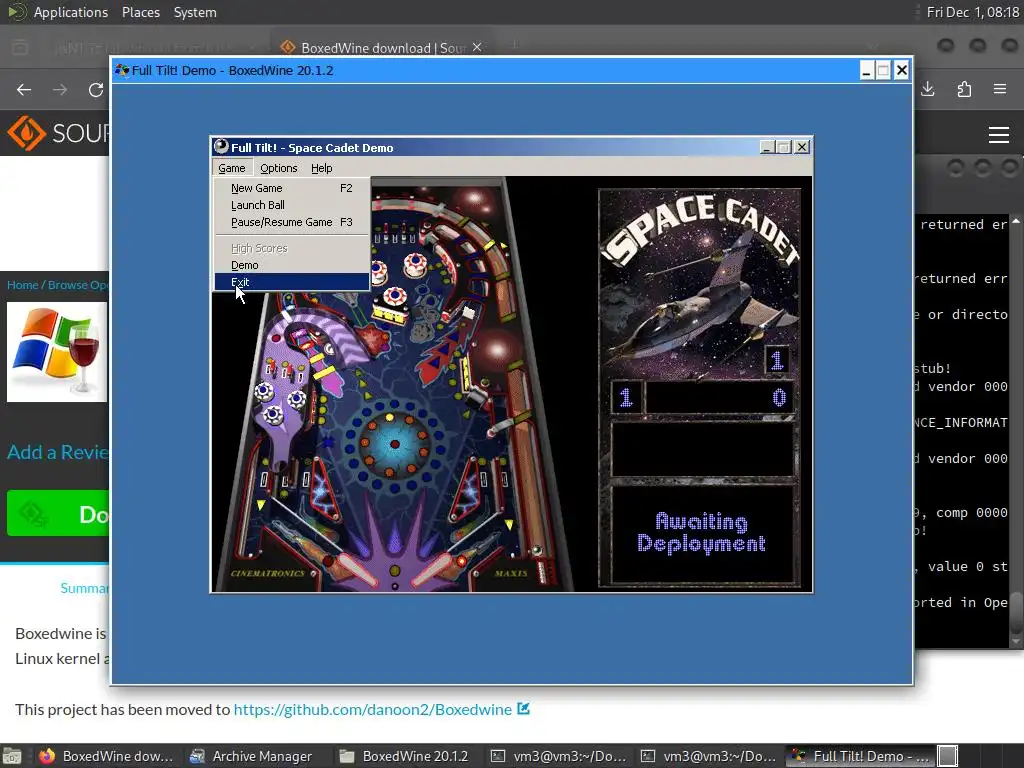
Task: Close the BoxedWine download browser tab
Action: tap(477, 47)
